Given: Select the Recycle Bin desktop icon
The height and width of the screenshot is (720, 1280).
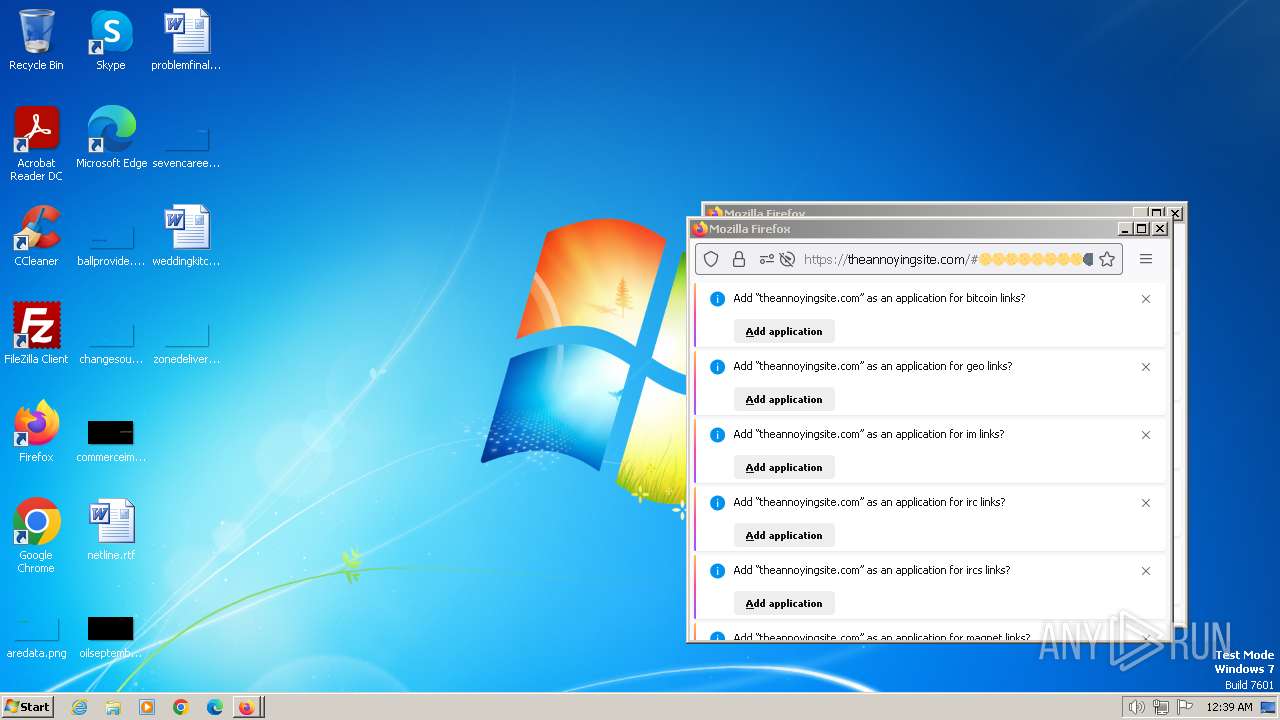Looking at the screenshot, I should pos(36,40).
